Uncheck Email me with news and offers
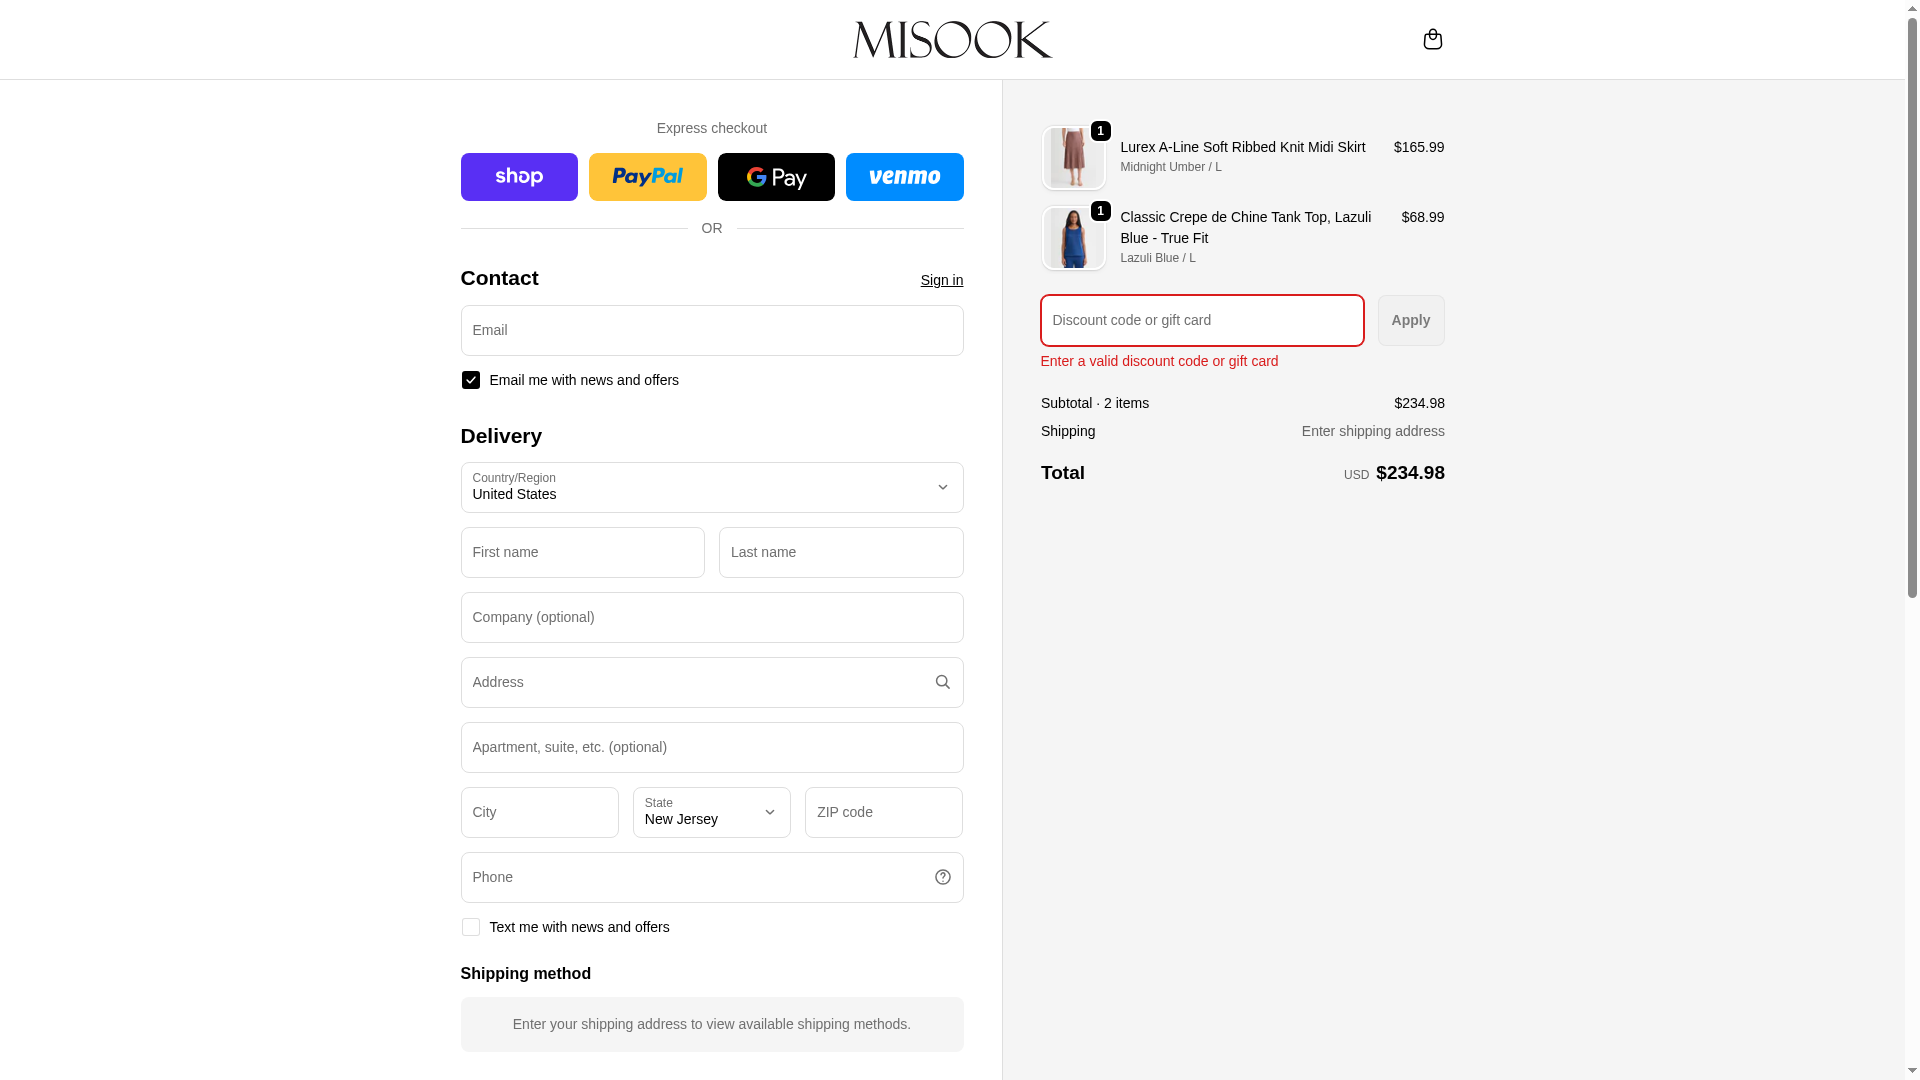The height and width of the screenshot is (1080, 1920). click(471, 380)
